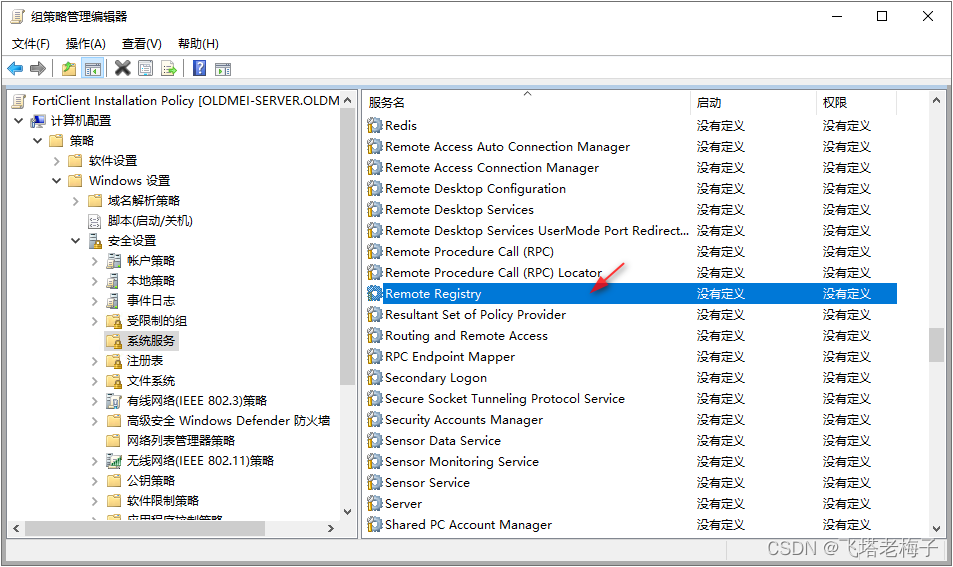Select the 系统服务 tree item

point(151,342)
